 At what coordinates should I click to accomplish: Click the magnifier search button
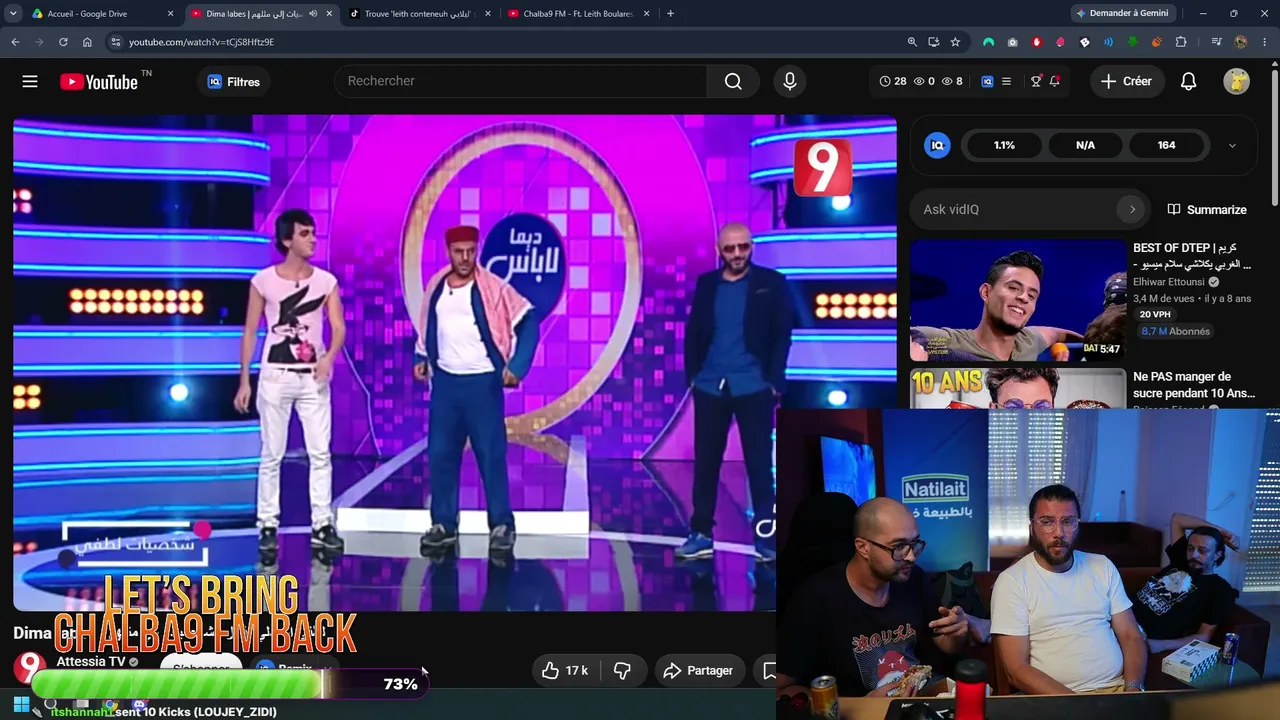tap(734, 81)
